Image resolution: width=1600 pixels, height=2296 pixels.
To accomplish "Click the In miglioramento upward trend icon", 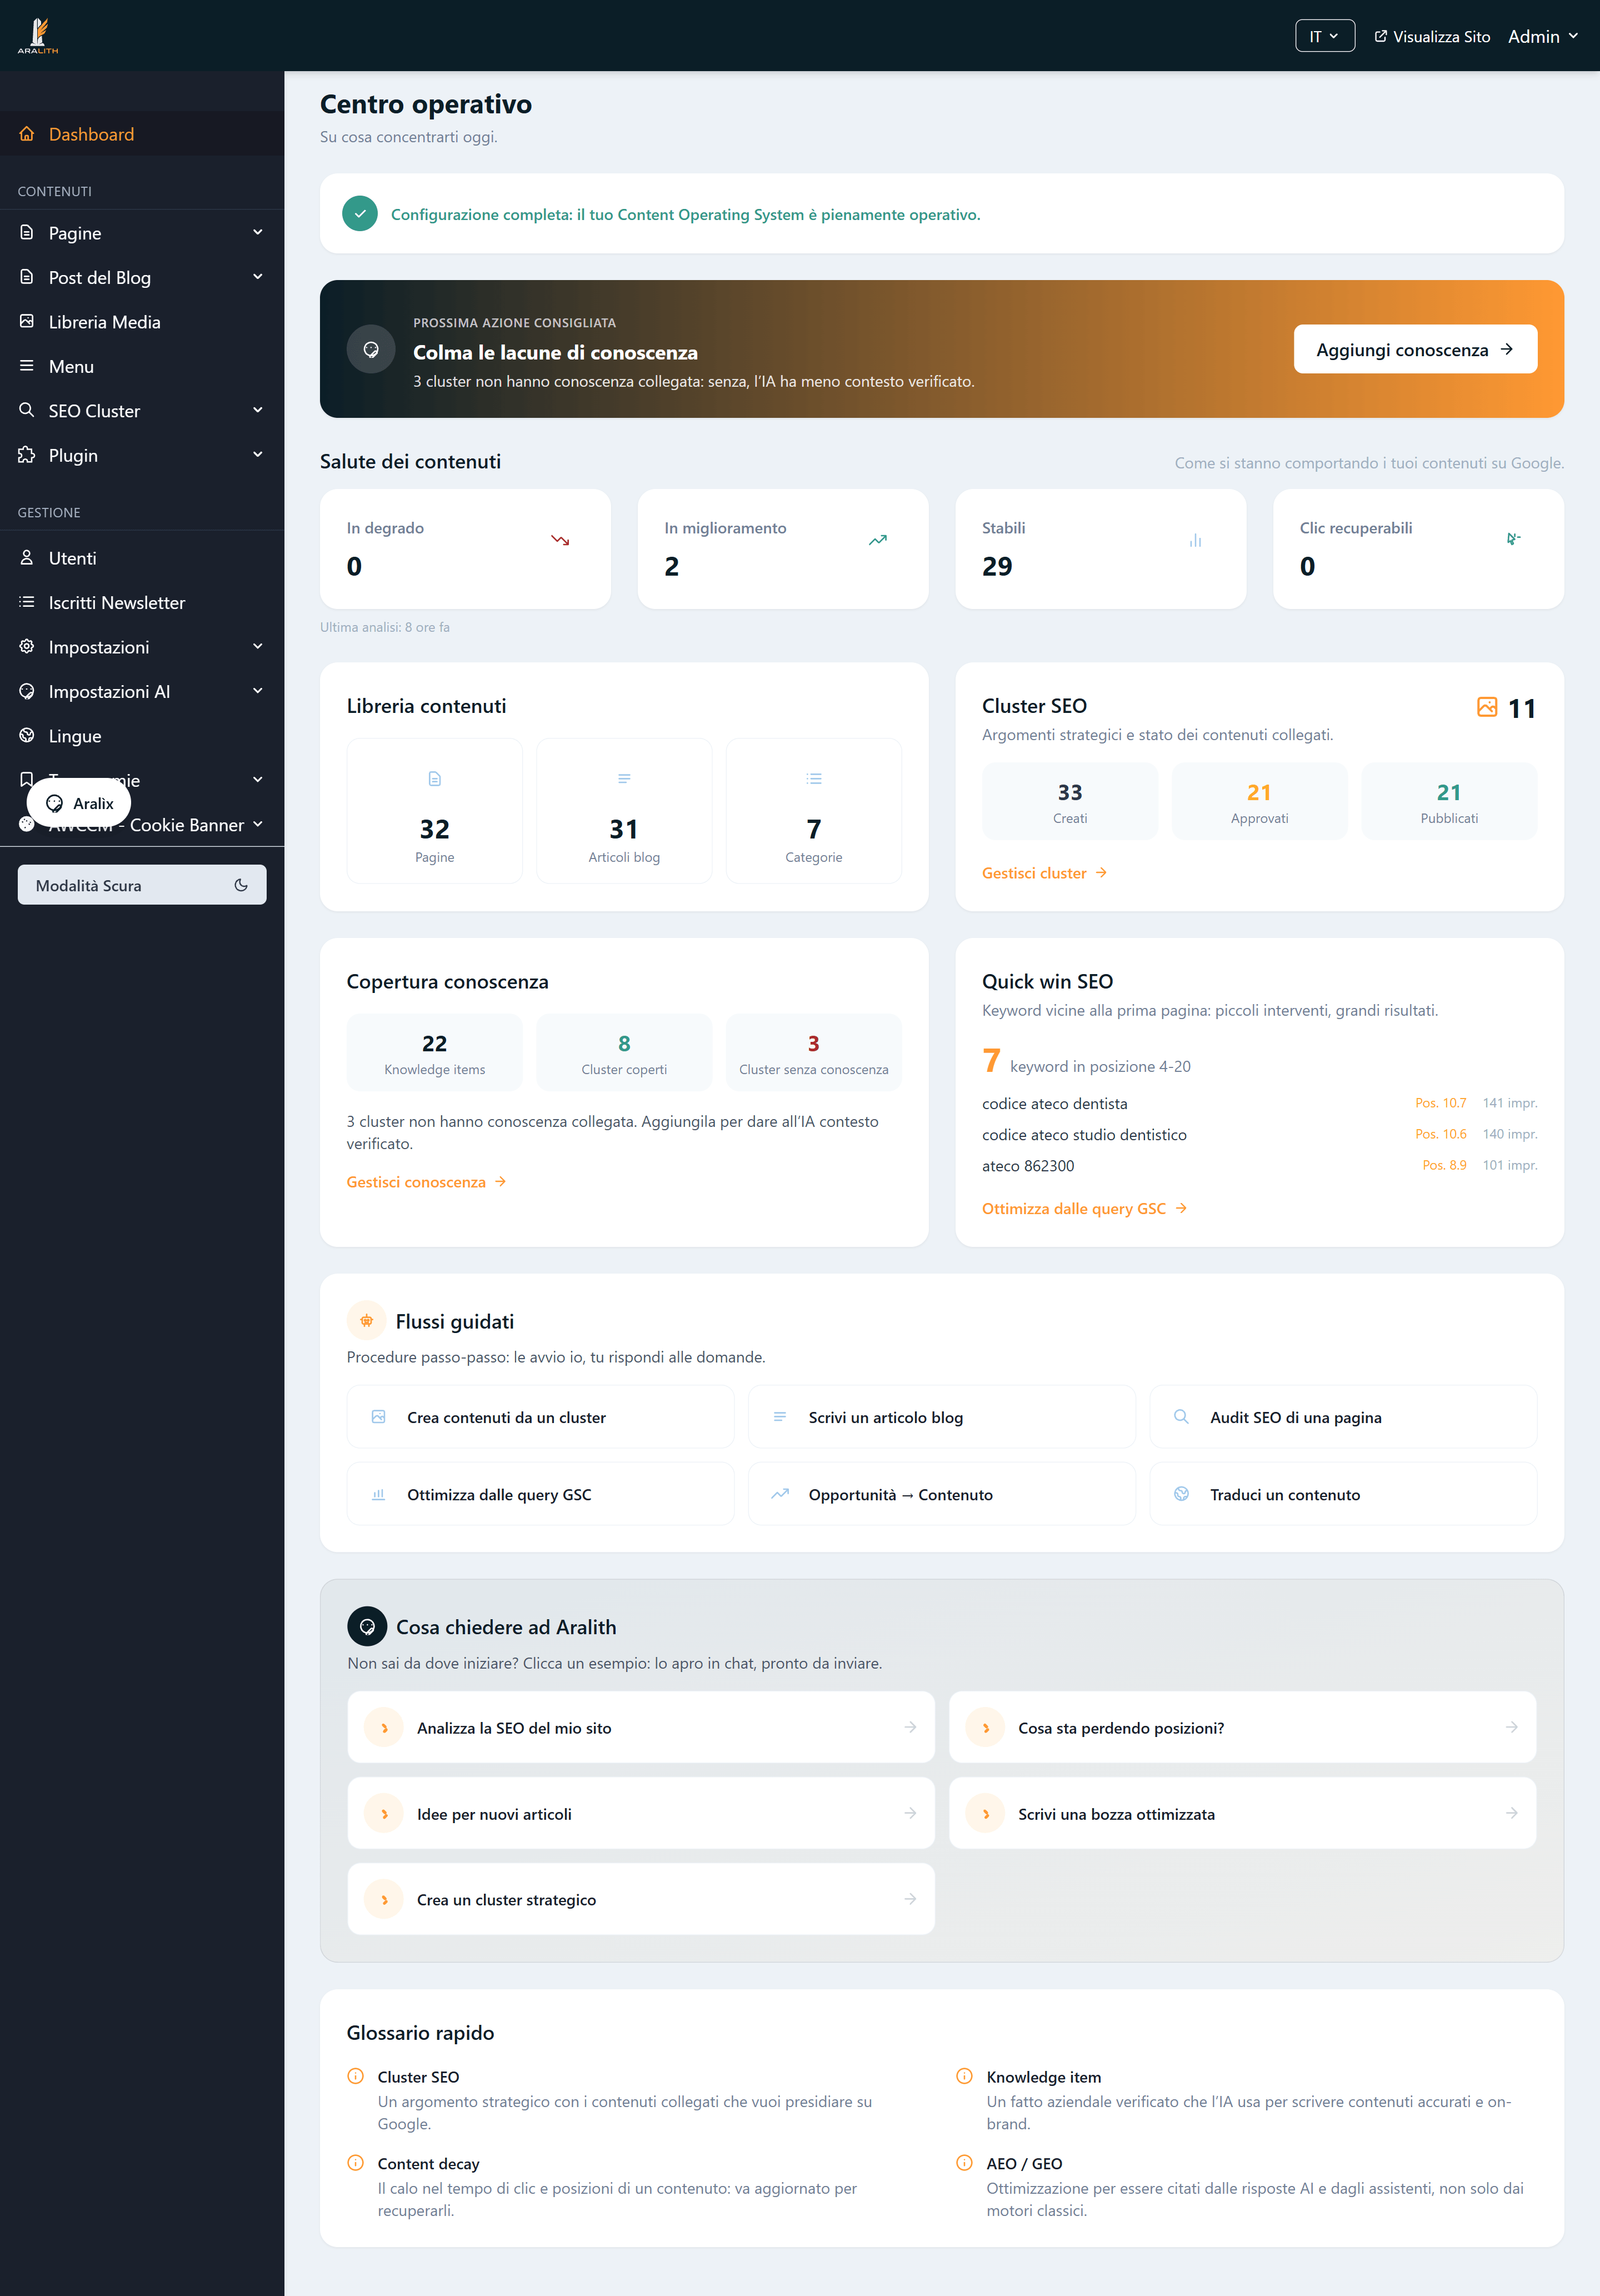I will [x=878, y=540].
